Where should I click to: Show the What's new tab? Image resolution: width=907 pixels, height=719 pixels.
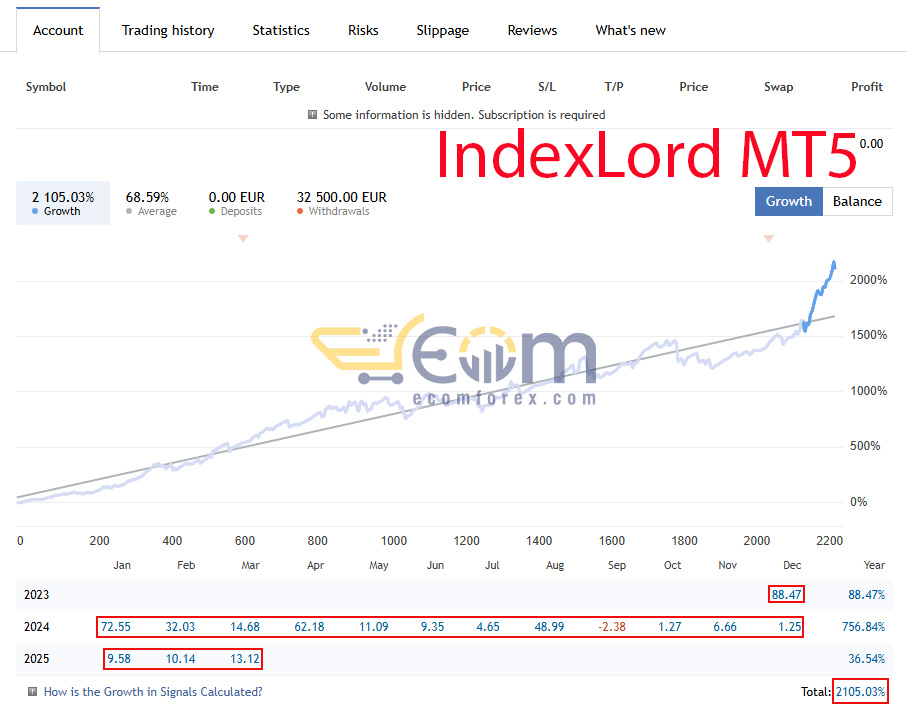pyautogui.click(x=631, y=30)
